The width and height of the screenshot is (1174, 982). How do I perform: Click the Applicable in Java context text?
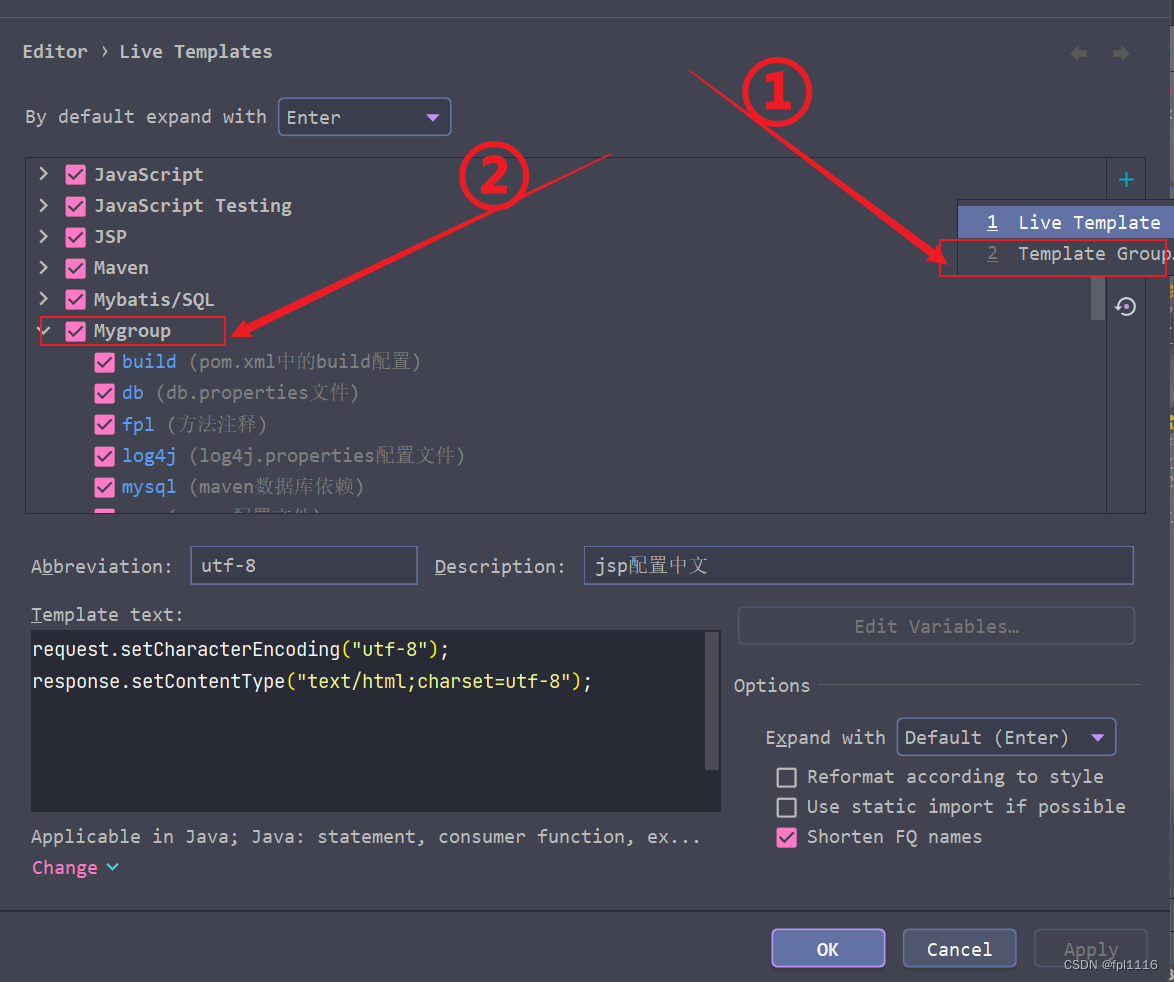pyautogui.click(x=365, y=837)
